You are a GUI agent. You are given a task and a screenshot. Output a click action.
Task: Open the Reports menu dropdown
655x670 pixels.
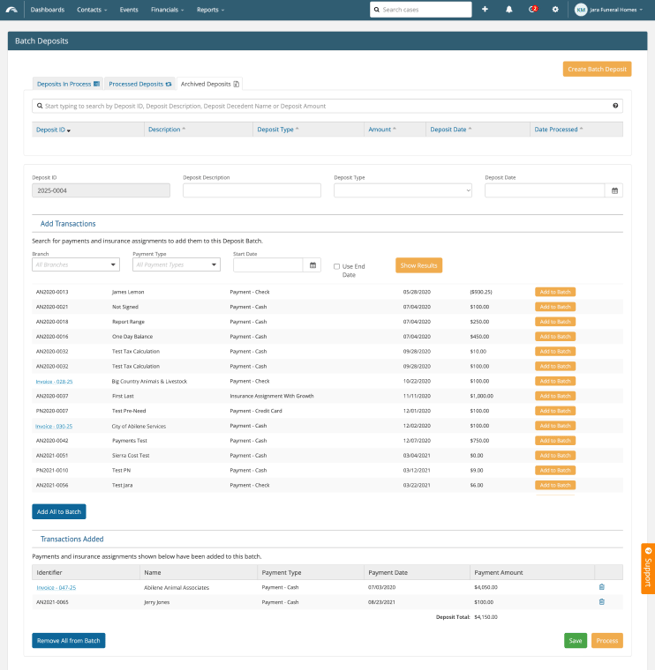pyautogui.click(x=210, y=9)
